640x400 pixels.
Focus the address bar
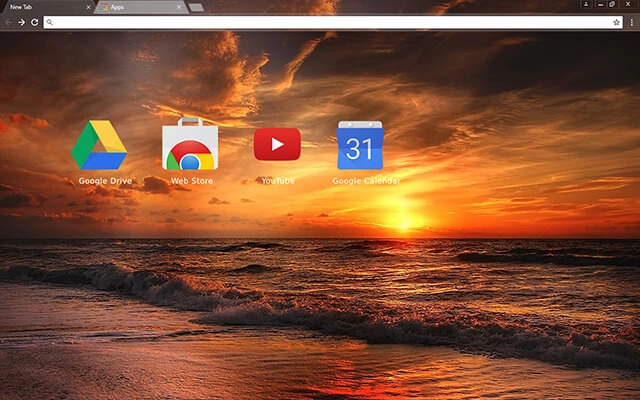coord(333,22)
